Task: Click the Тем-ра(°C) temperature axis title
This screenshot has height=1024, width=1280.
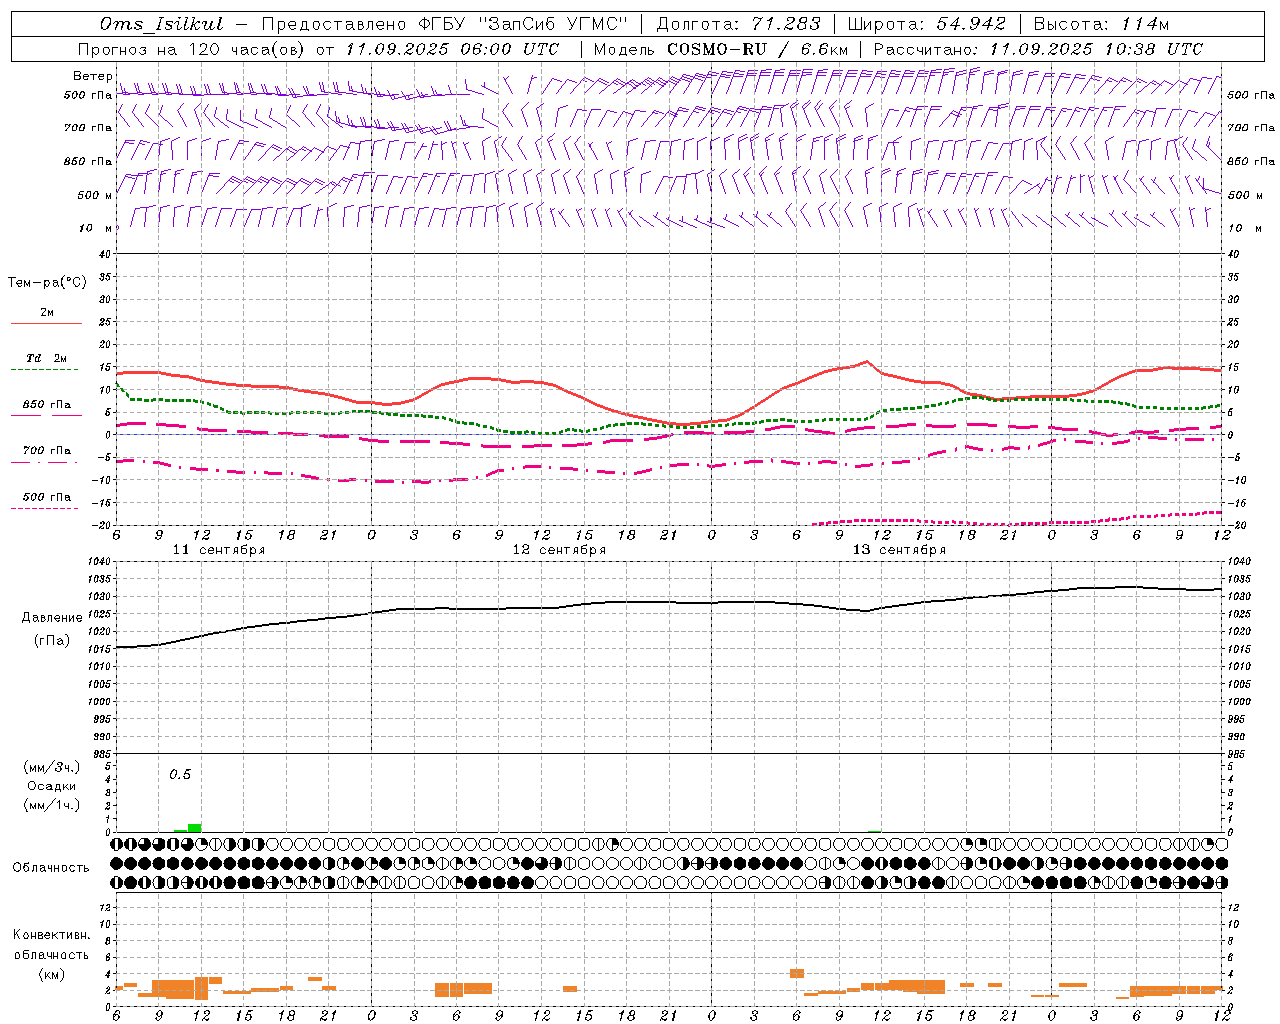Action: [x=47, y=283]
